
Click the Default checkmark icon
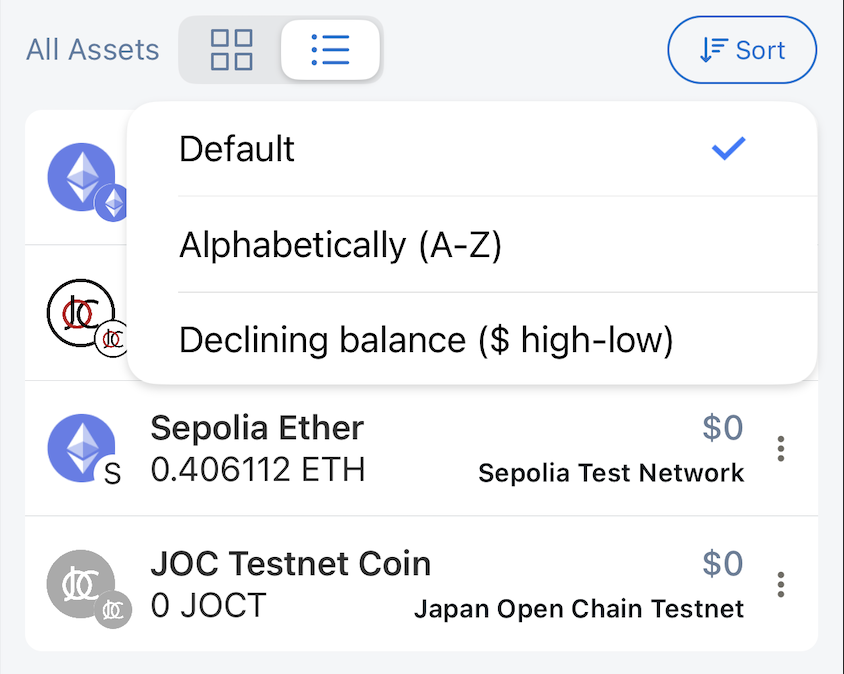pyautogui.click(x=728, y=149)
